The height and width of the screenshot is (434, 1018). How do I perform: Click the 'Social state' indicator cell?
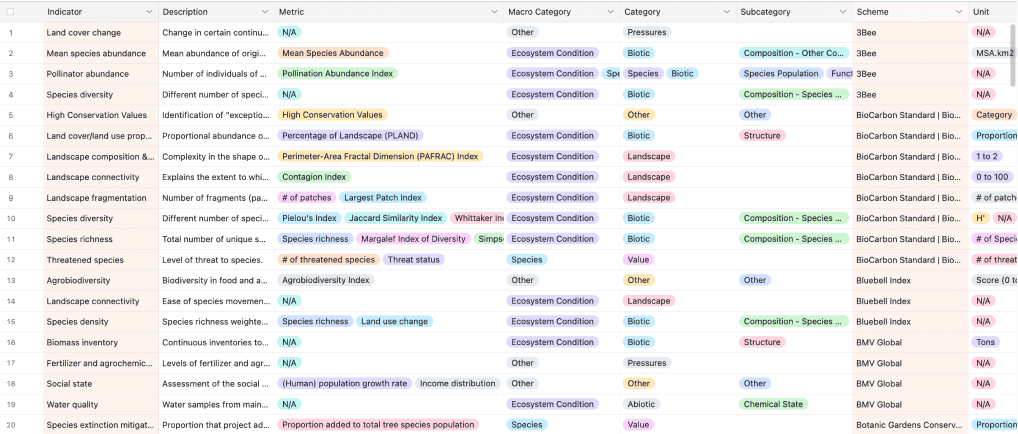[x=101, y=383]
